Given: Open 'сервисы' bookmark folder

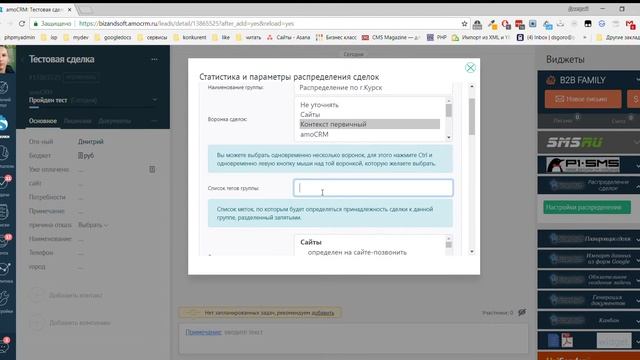Looking at the screenshot, I should 152,37.
